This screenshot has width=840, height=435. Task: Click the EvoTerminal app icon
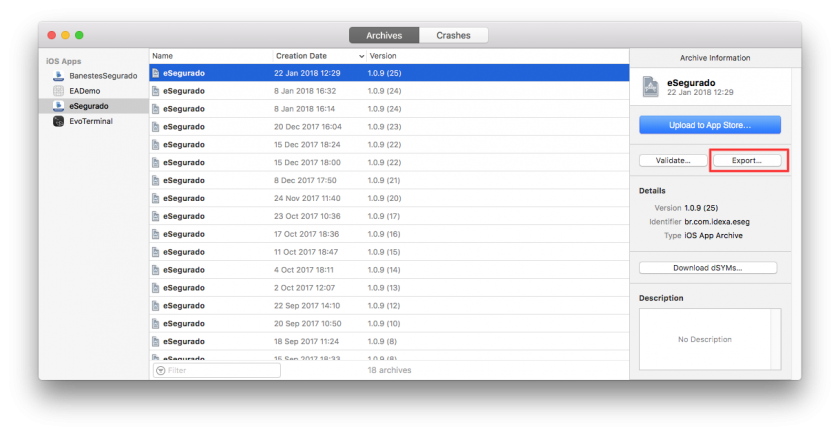pyautogui.click(x=60, y=121)
